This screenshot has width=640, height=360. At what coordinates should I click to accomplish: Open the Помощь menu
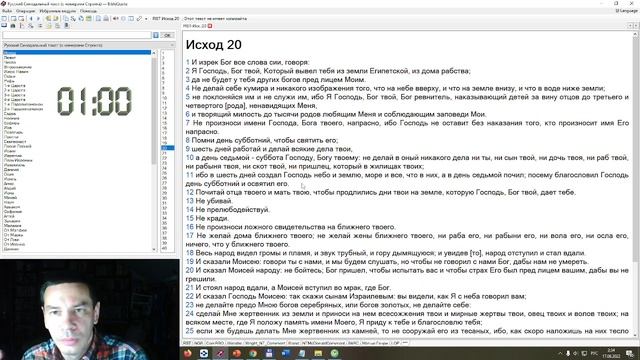[x=88, y=11]
